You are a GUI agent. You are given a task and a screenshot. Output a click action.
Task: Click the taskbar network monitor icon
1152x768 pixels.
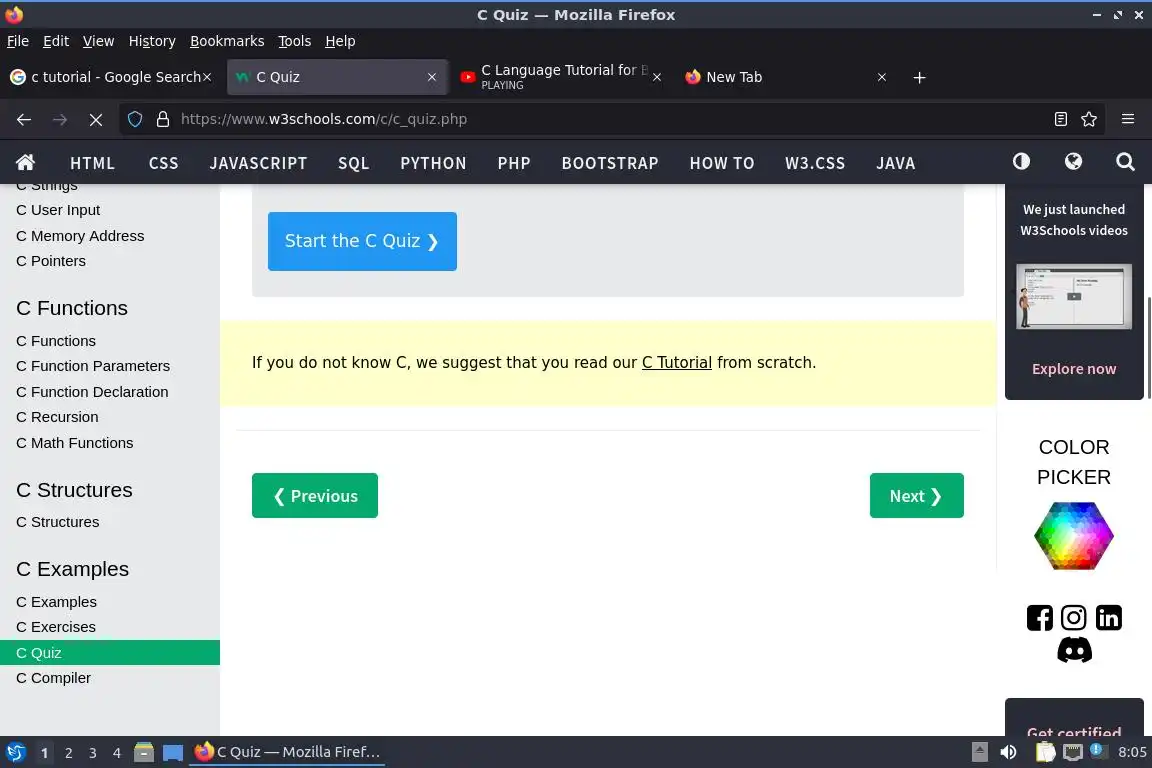tap(1073, 752)
